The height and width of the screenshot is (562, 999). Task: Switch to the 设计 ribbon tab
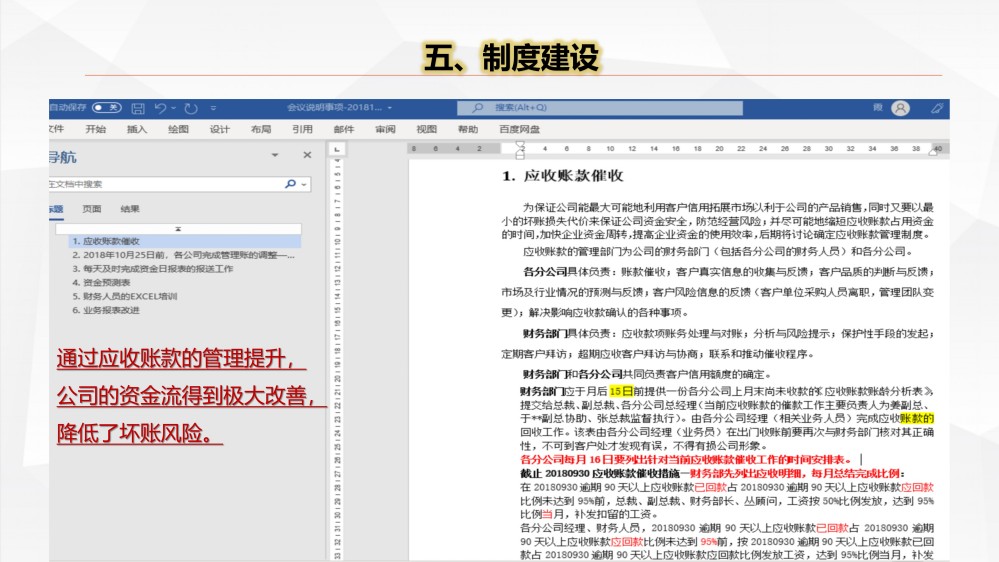pyautogui.click(x=219, y=129)
